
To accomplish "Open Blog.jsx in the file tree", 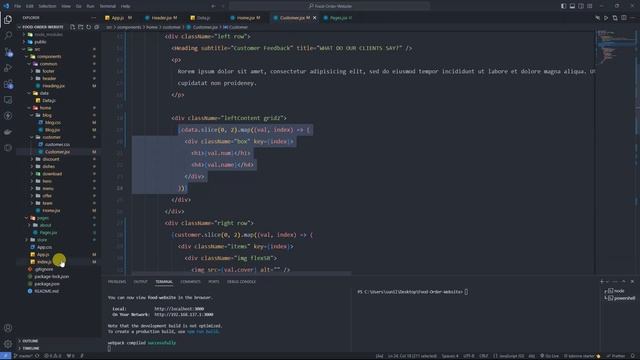I will [52, 130].
